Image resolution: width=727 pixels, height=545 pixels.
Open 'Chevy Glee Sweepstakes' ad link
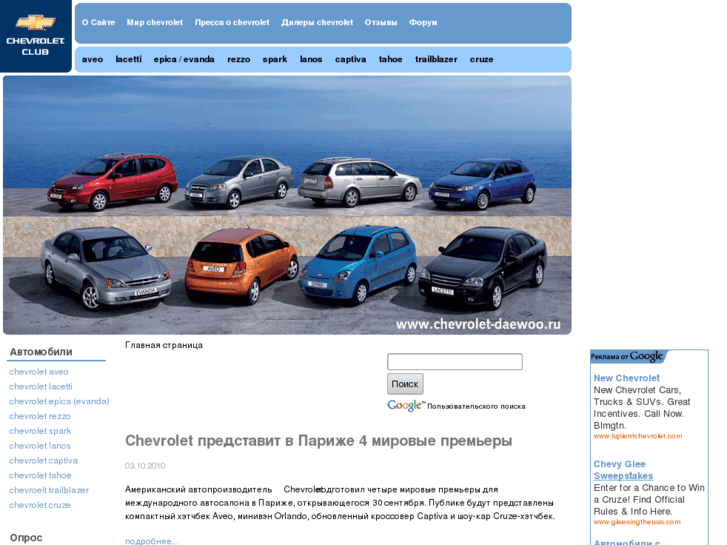pos(623,470)
